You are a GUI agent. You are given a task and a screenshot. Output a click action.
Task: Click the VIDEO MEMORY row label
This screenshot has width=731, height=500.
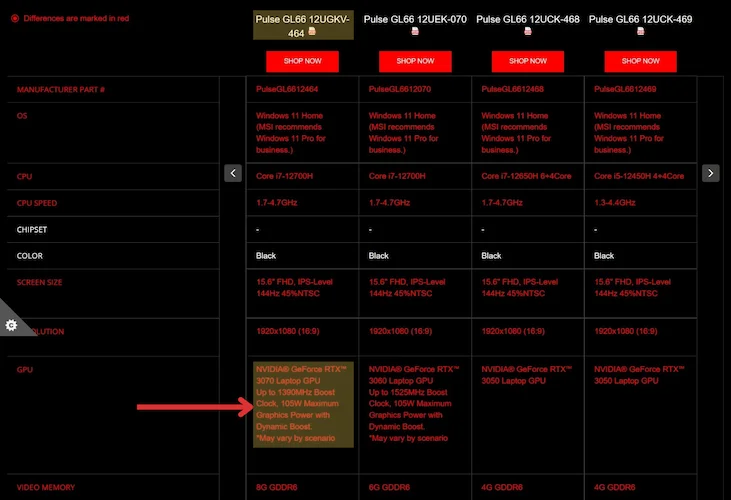pyautogui.click(x=46, y=487)
